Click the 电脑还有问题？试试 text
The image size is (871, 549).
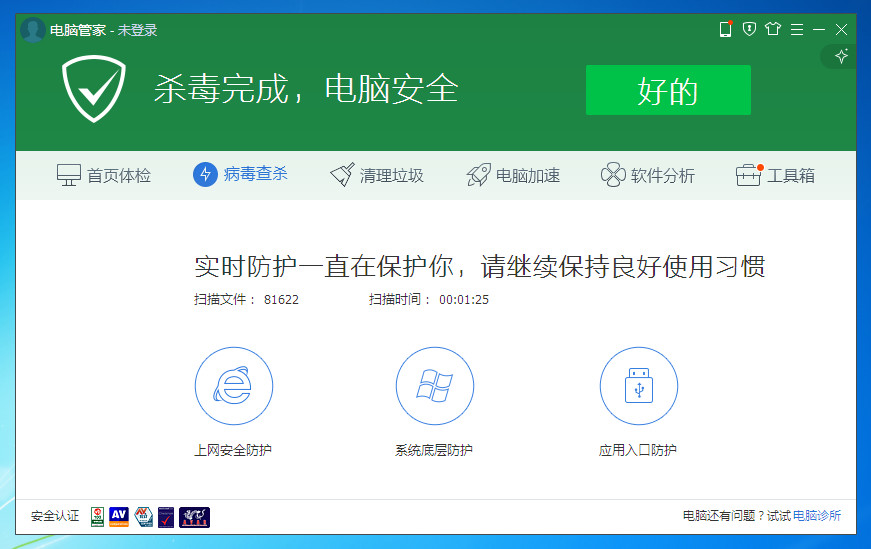[737, 516]
